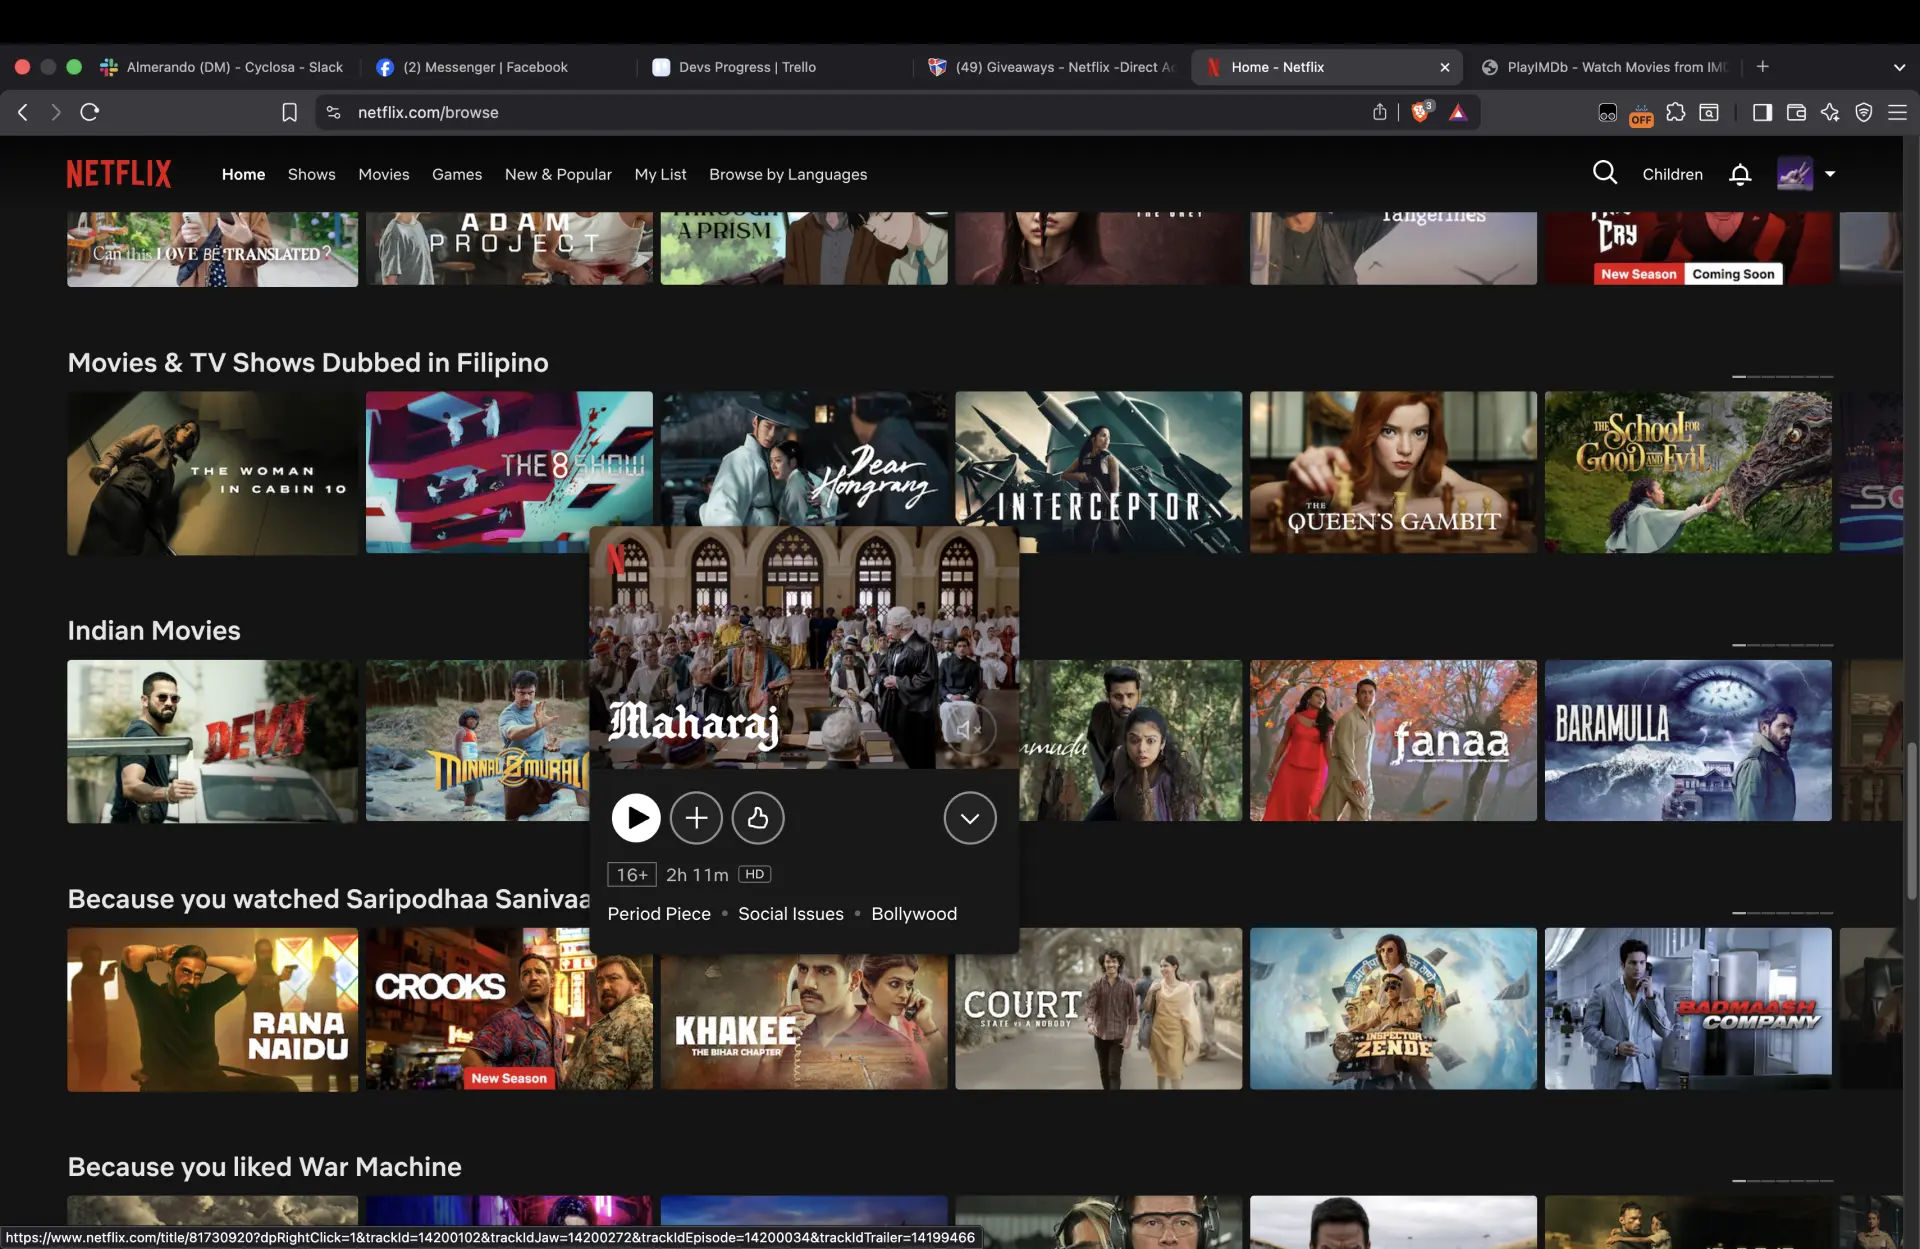Open the Badmaash Company thumbnail

click(1688, 1008)
